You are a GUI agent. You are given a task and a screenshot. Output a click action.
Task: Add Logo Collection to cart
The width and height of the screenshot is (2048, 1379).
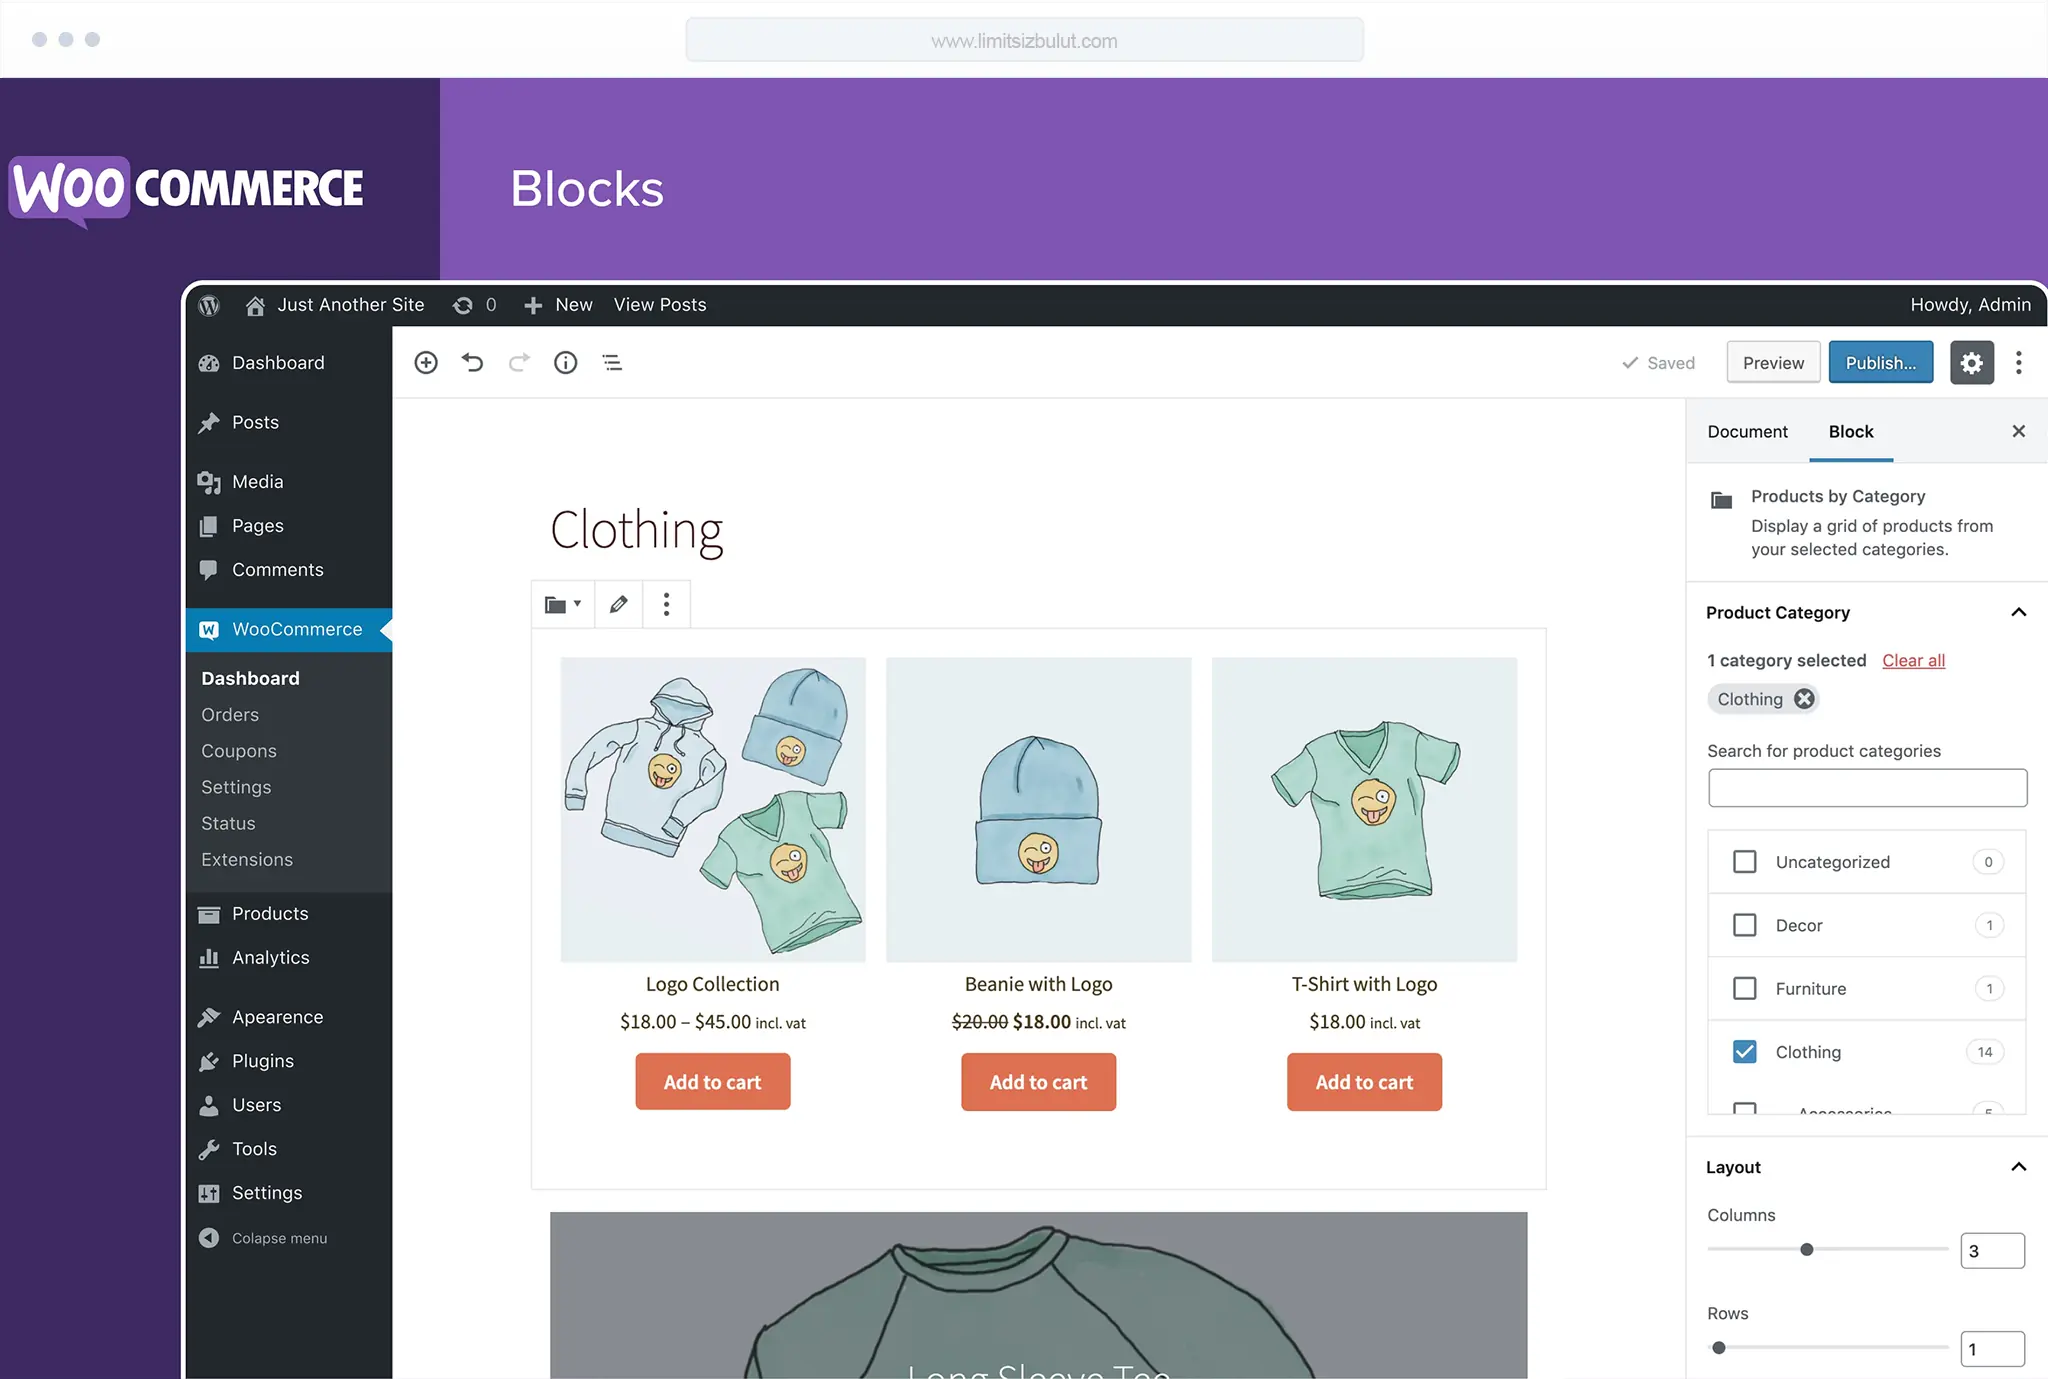(x=713, y=1082)
